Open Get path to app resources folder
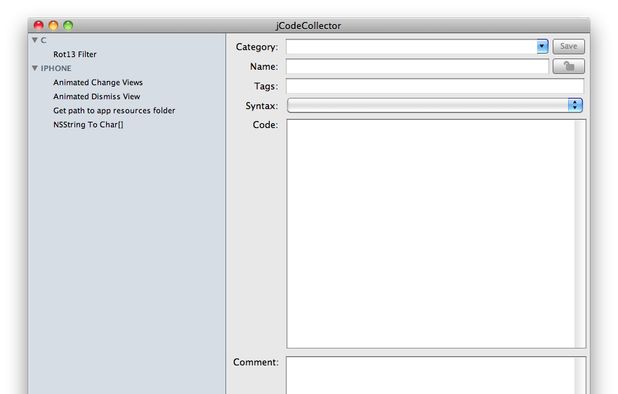This screenshot has height=394, width=618. [114, 111]
